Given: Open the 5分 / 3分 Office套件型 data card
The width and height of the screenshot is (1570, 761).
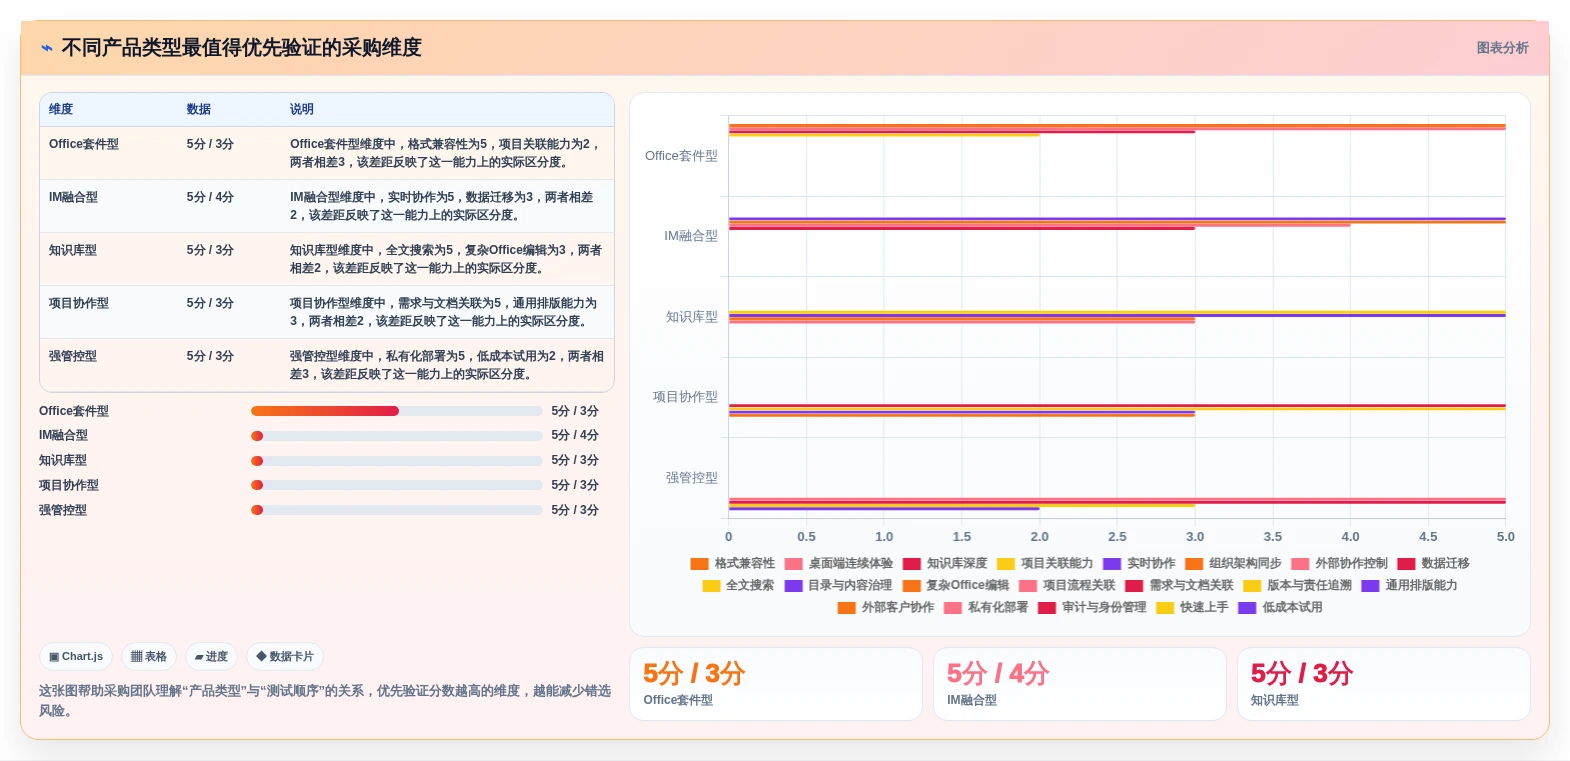Looking at the screenshot, I should click(x=776, y=684).
